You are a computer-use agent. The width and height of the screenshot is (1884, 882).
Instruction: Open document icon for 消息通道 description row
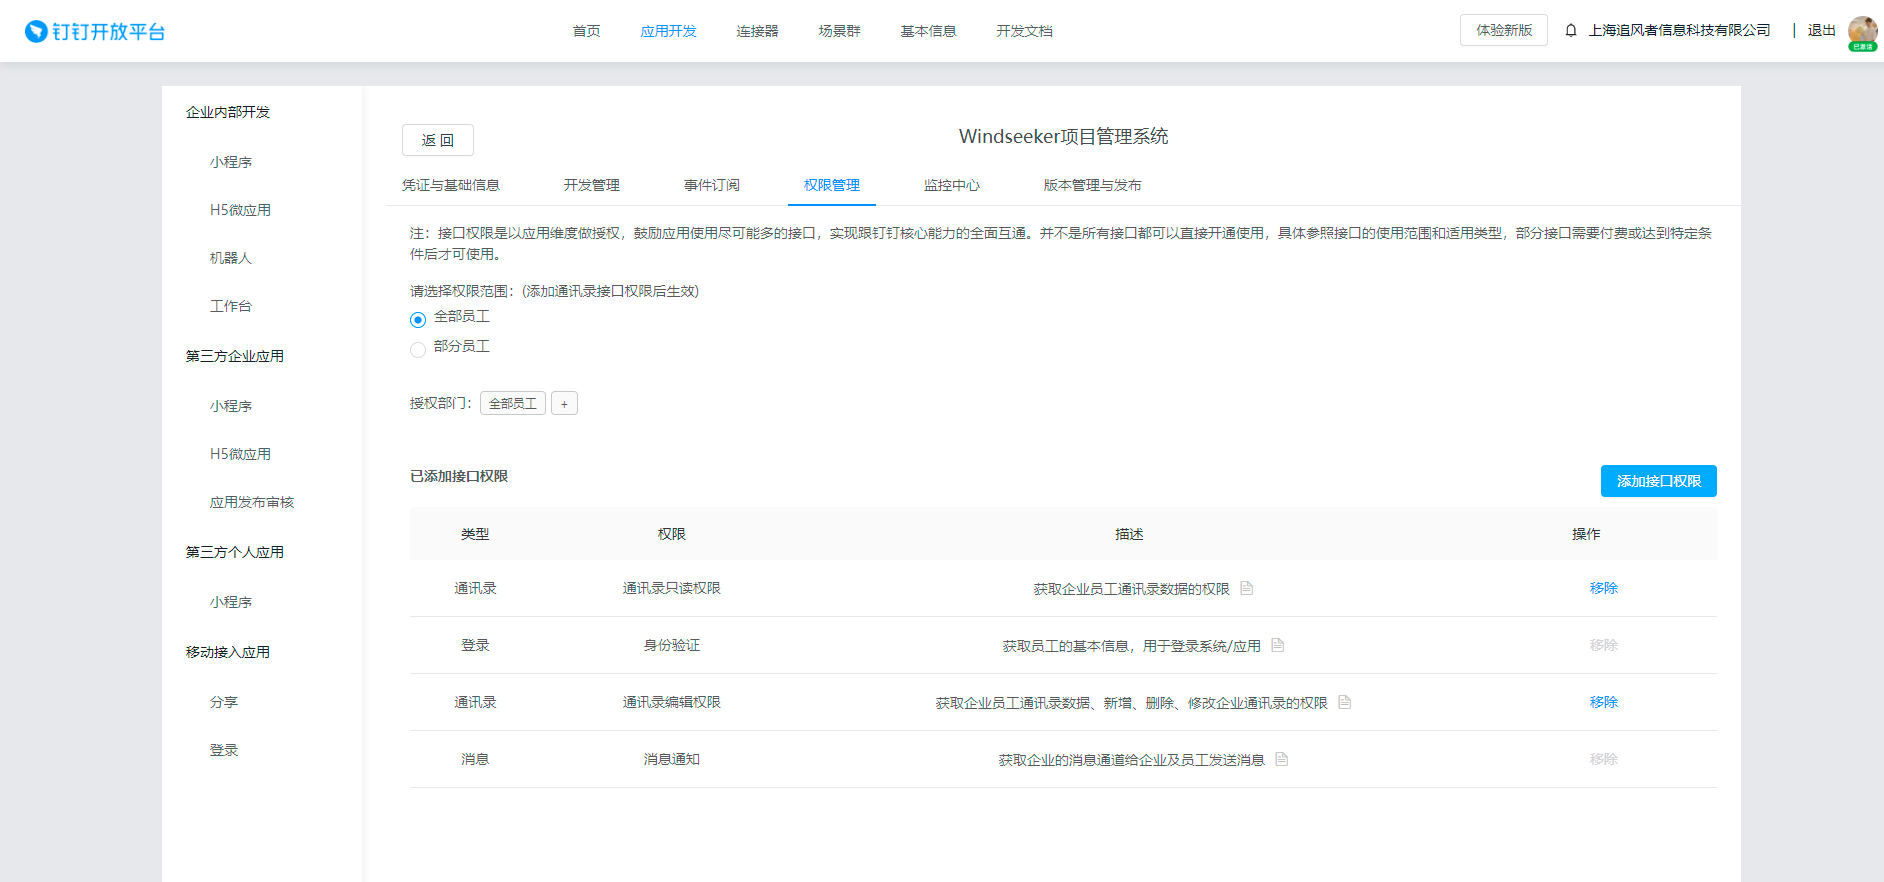point(1281,759)
